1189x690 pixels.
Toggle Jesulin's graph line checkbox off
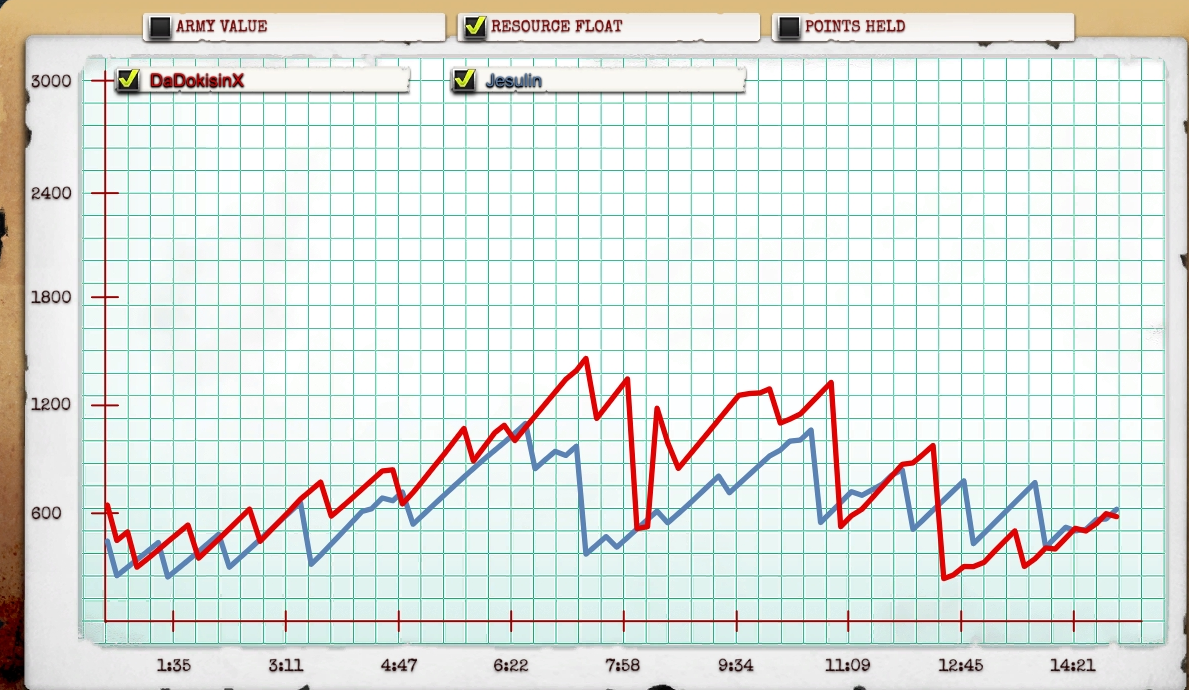click(x=464, y=80)
